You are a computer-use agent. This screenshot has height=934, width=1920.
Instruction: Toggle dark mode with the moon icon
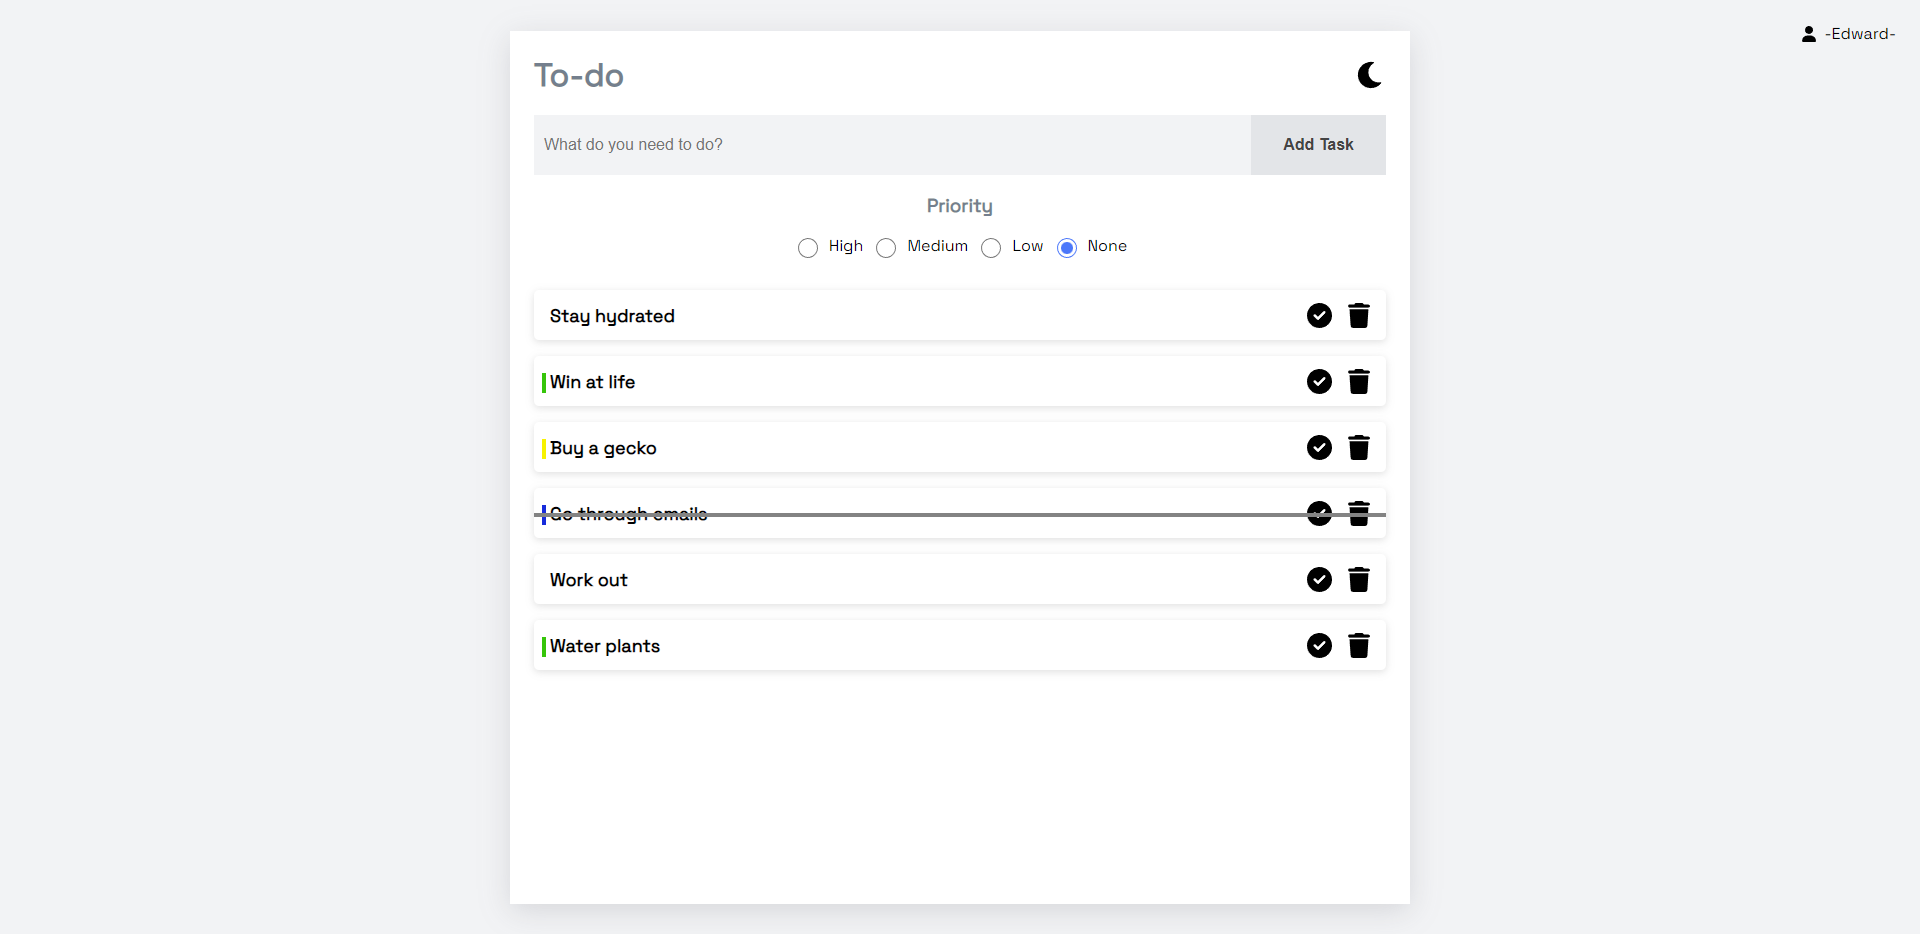(x=1369, y=74)
